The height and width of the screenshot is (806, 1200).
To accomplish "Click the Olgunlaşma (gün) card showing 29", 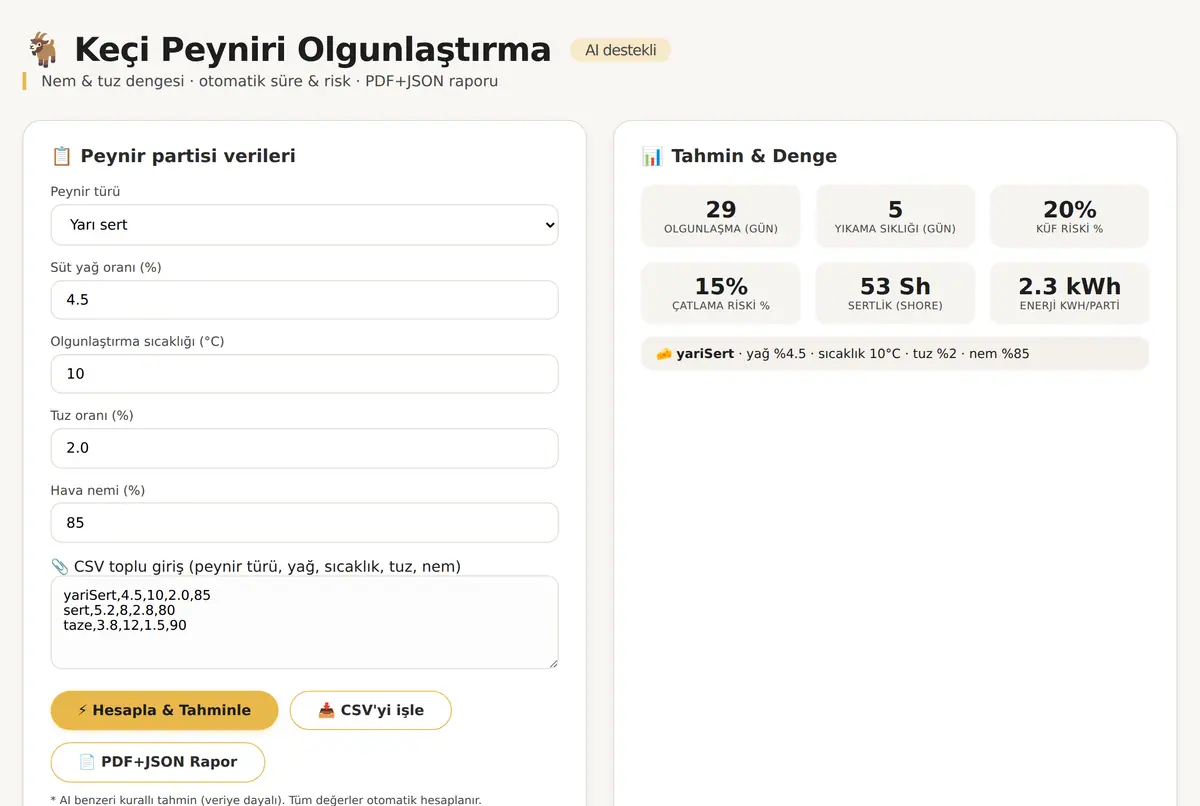I will [721, 216].
